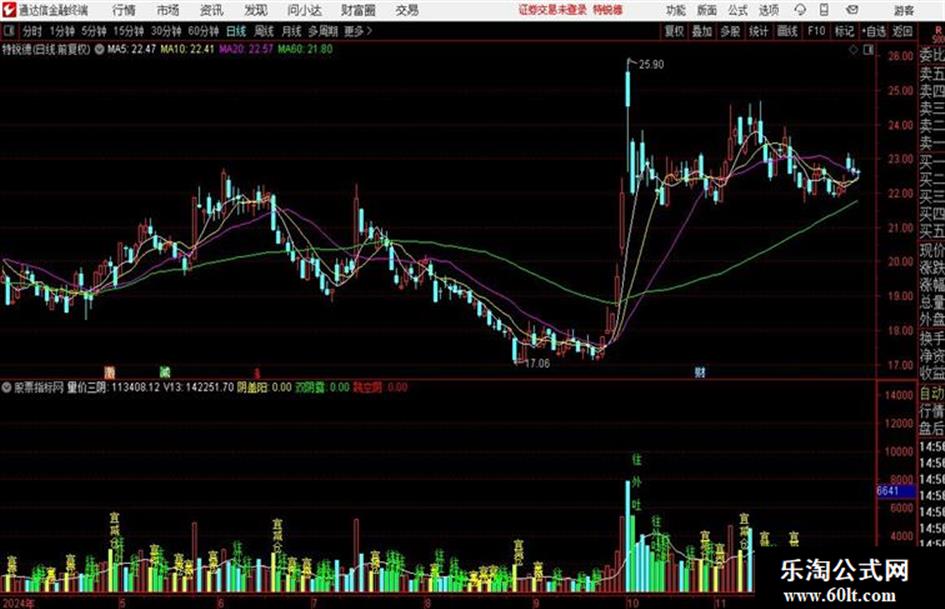Click the 多股 toolbar button
This screenshot has height=609, width=945.
pos(730,31)
